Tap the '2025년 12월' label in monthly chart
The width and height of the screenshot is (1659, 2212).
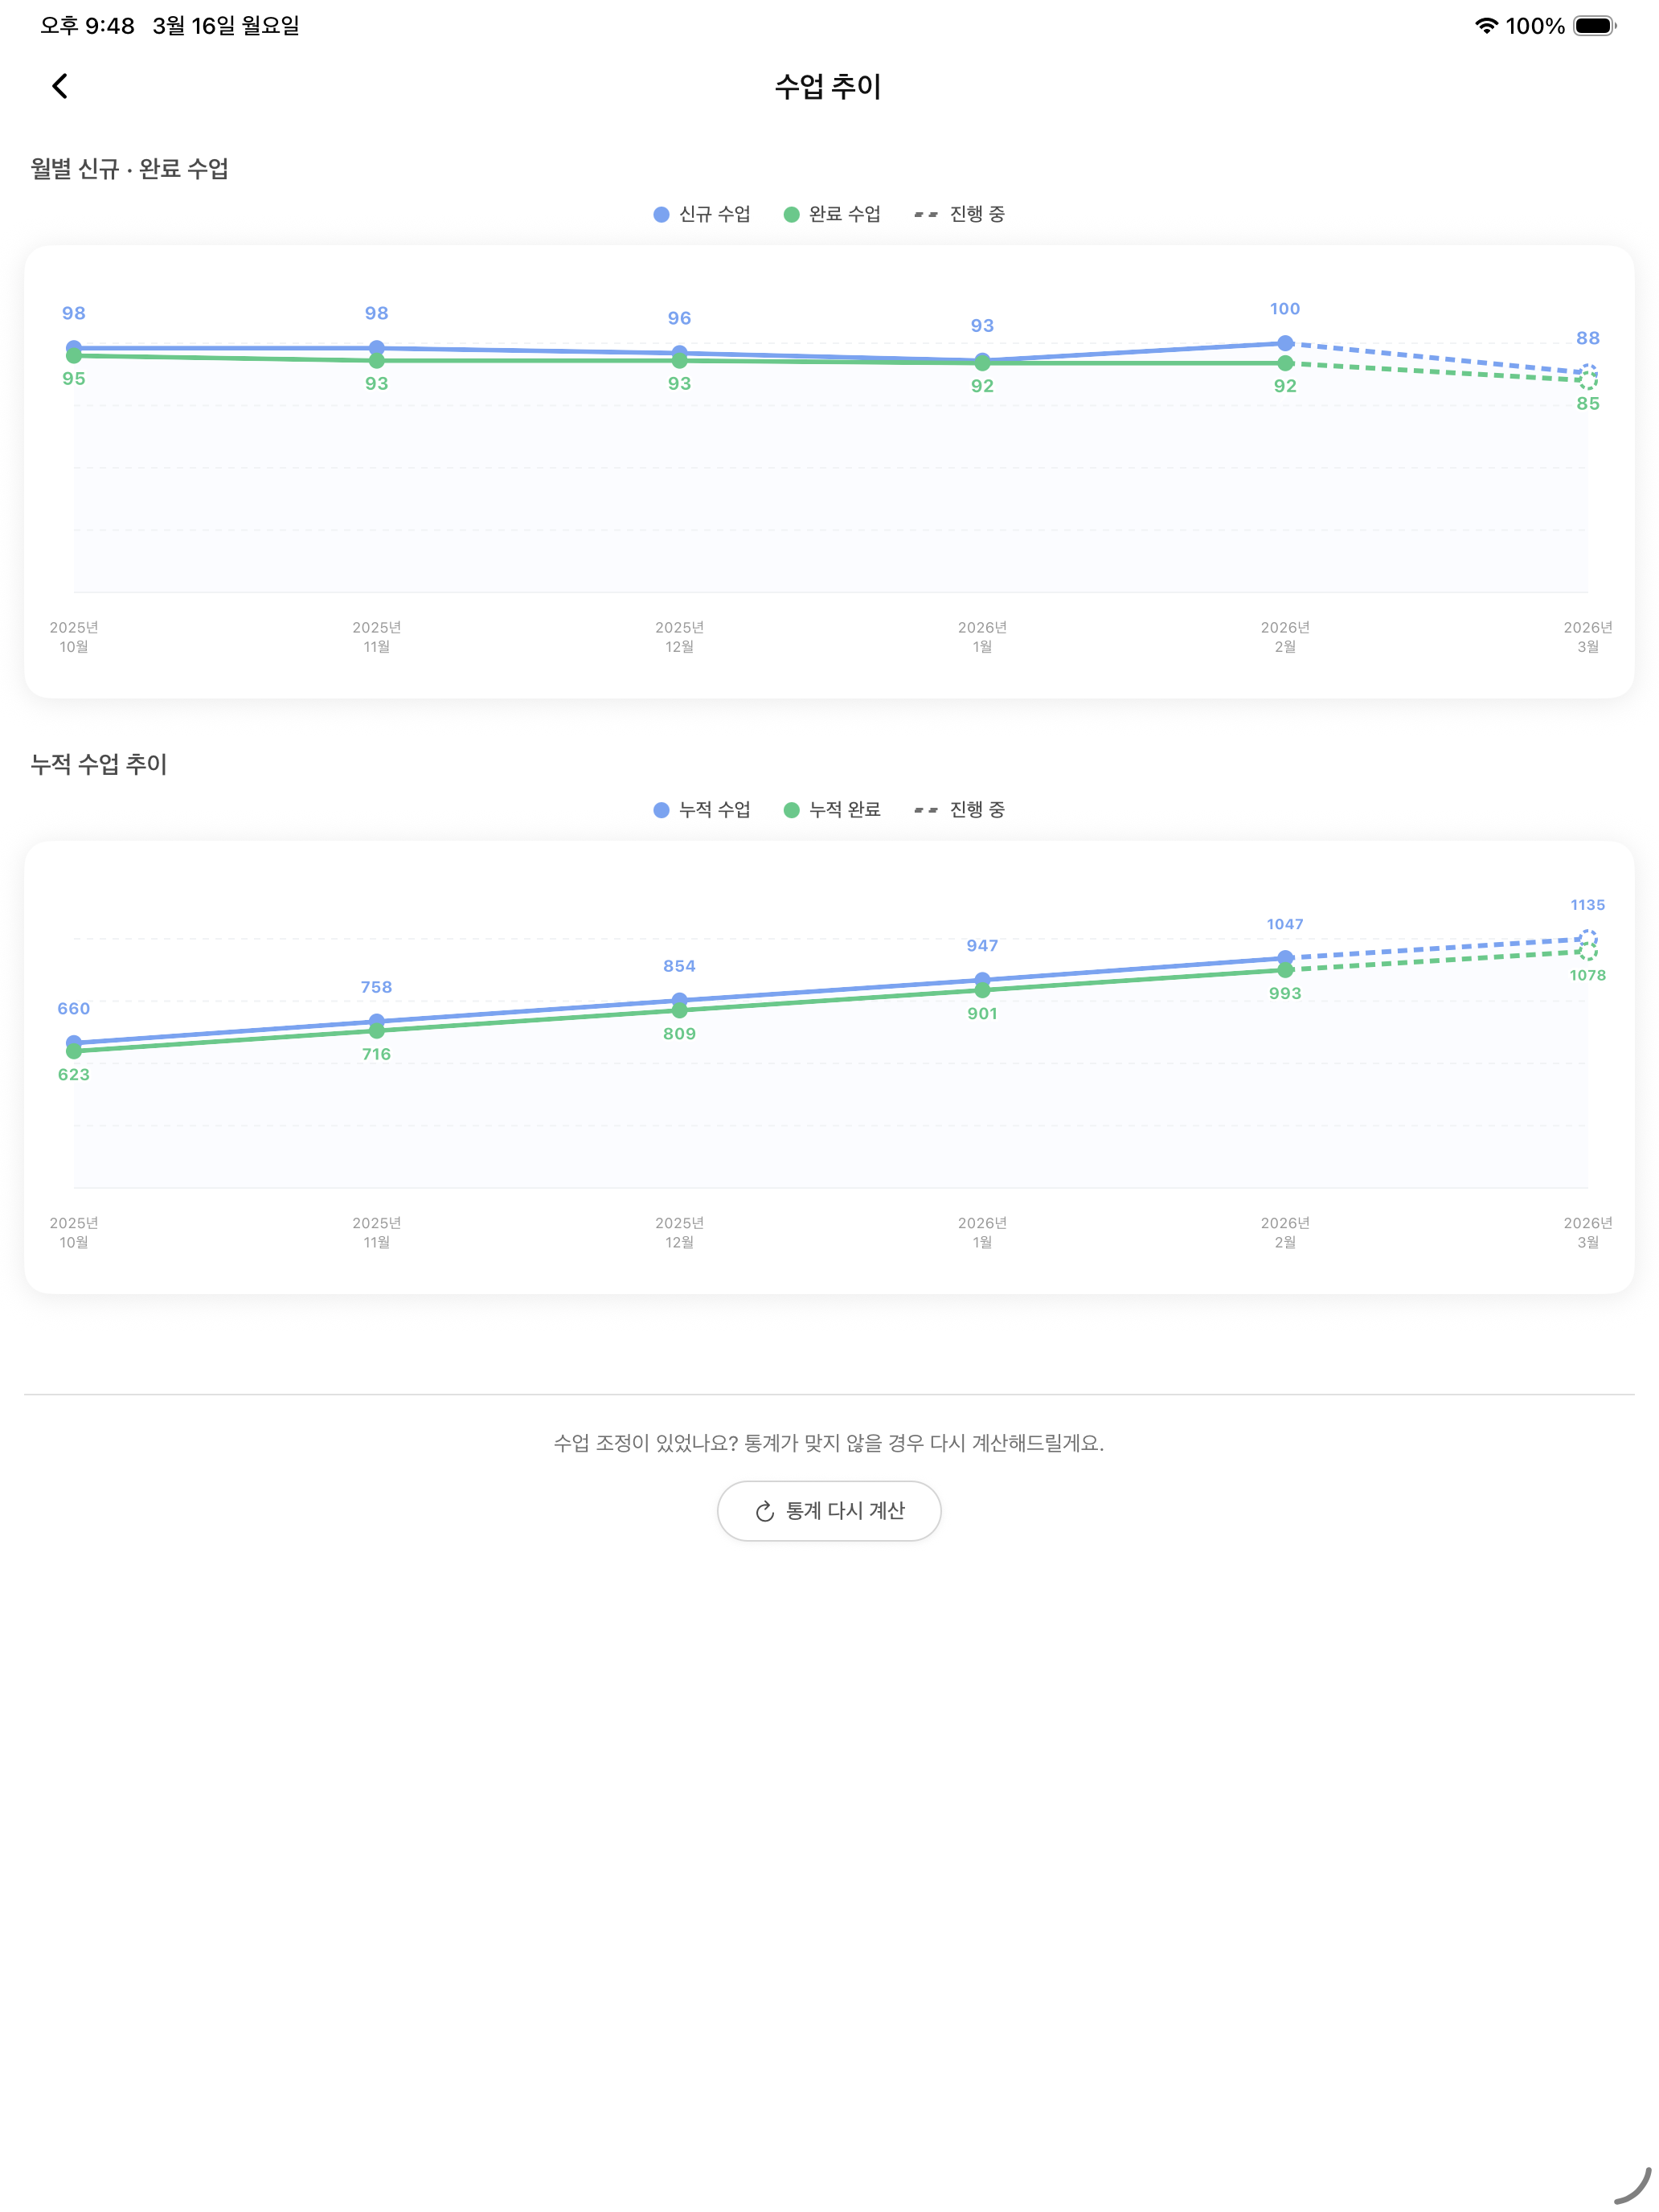(x=679, y=637)
